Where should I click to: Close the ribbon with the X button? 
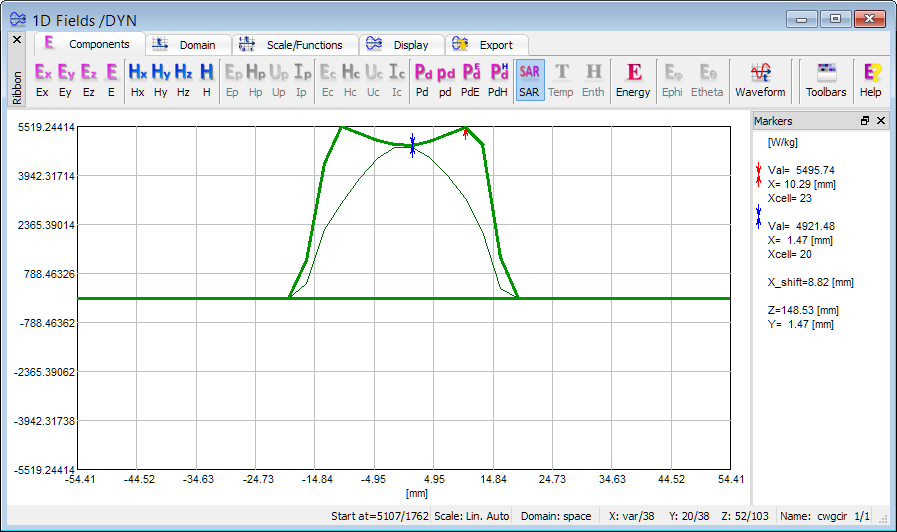tap(17, 40)
